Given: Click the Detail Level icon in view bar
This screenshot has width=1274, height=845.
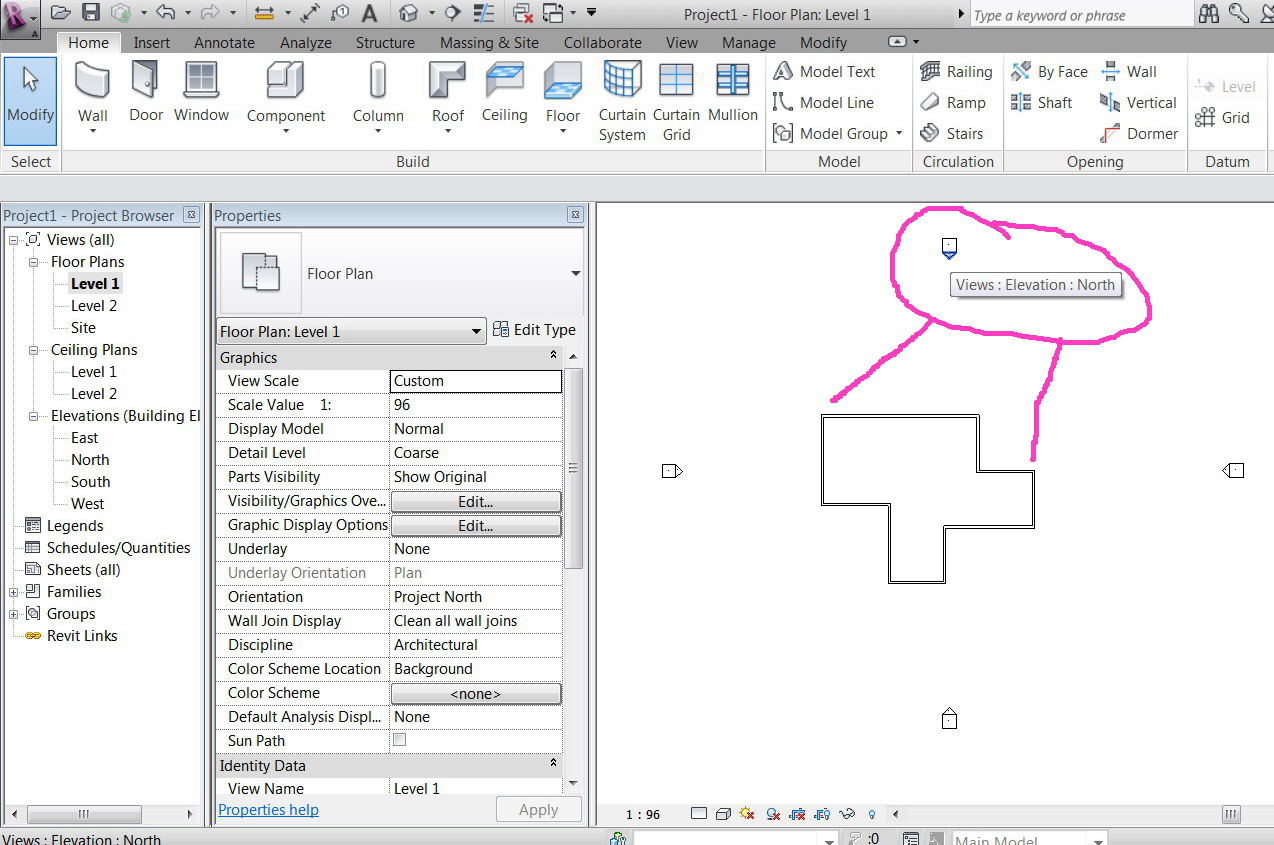Looking at the screenshot, I should tap(699, 814).
